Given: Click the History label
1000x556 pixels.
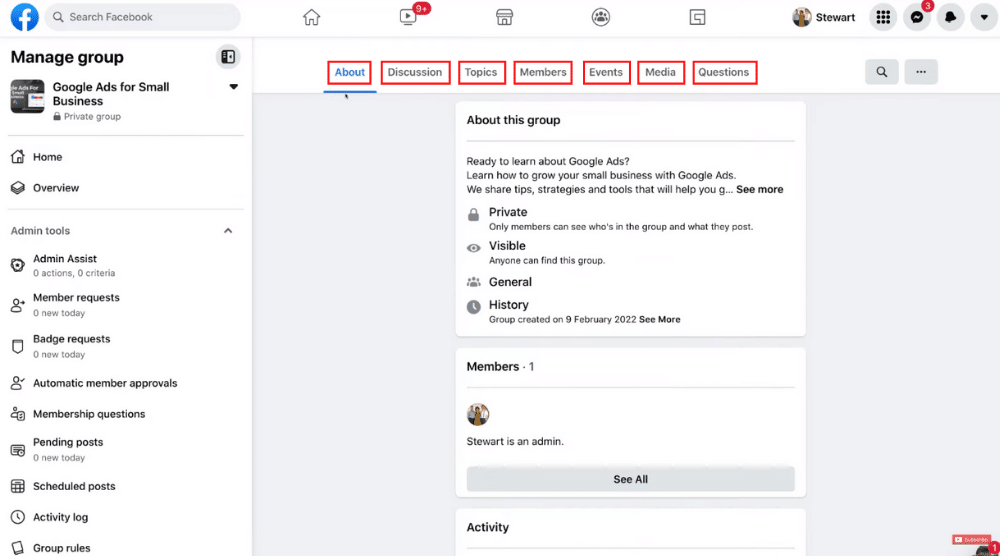Looking at the screenshot, I should (x=508, y=305).
